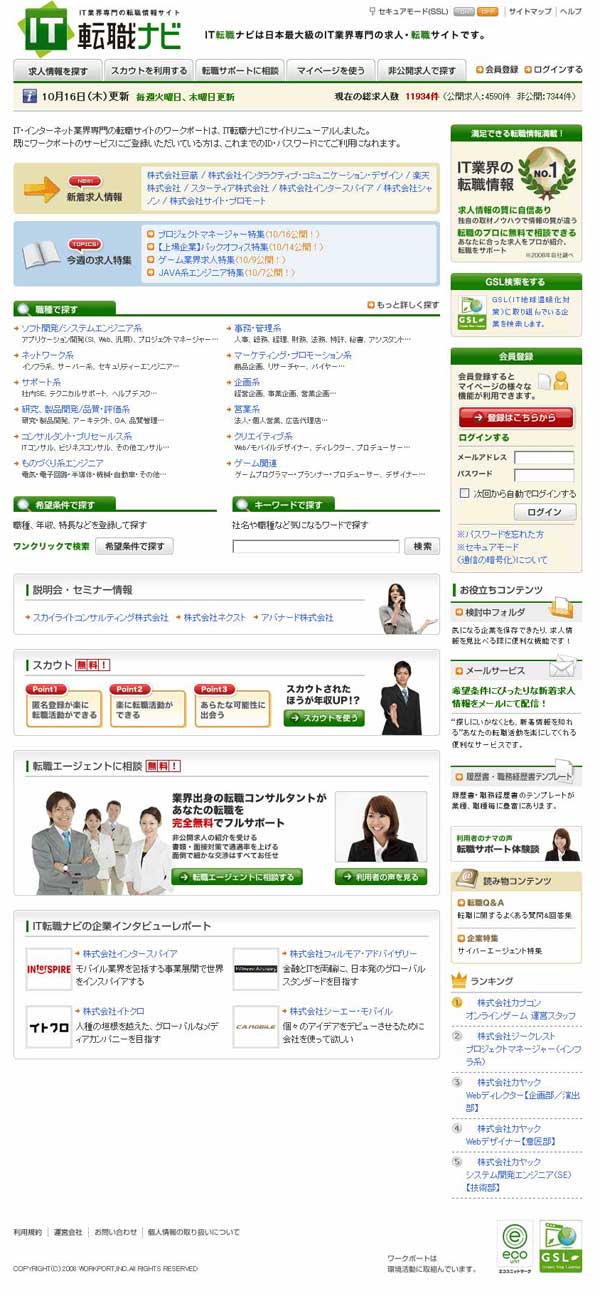Viewport: 600px width, 1296px height.
Task: Click the INSPIRE company logo thumbnail
Action: tap(48, 969)
